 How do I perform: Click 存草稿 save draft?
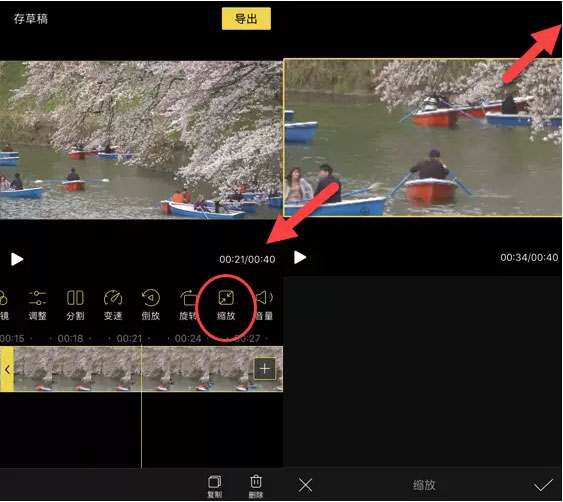click(x=31, y=19)
